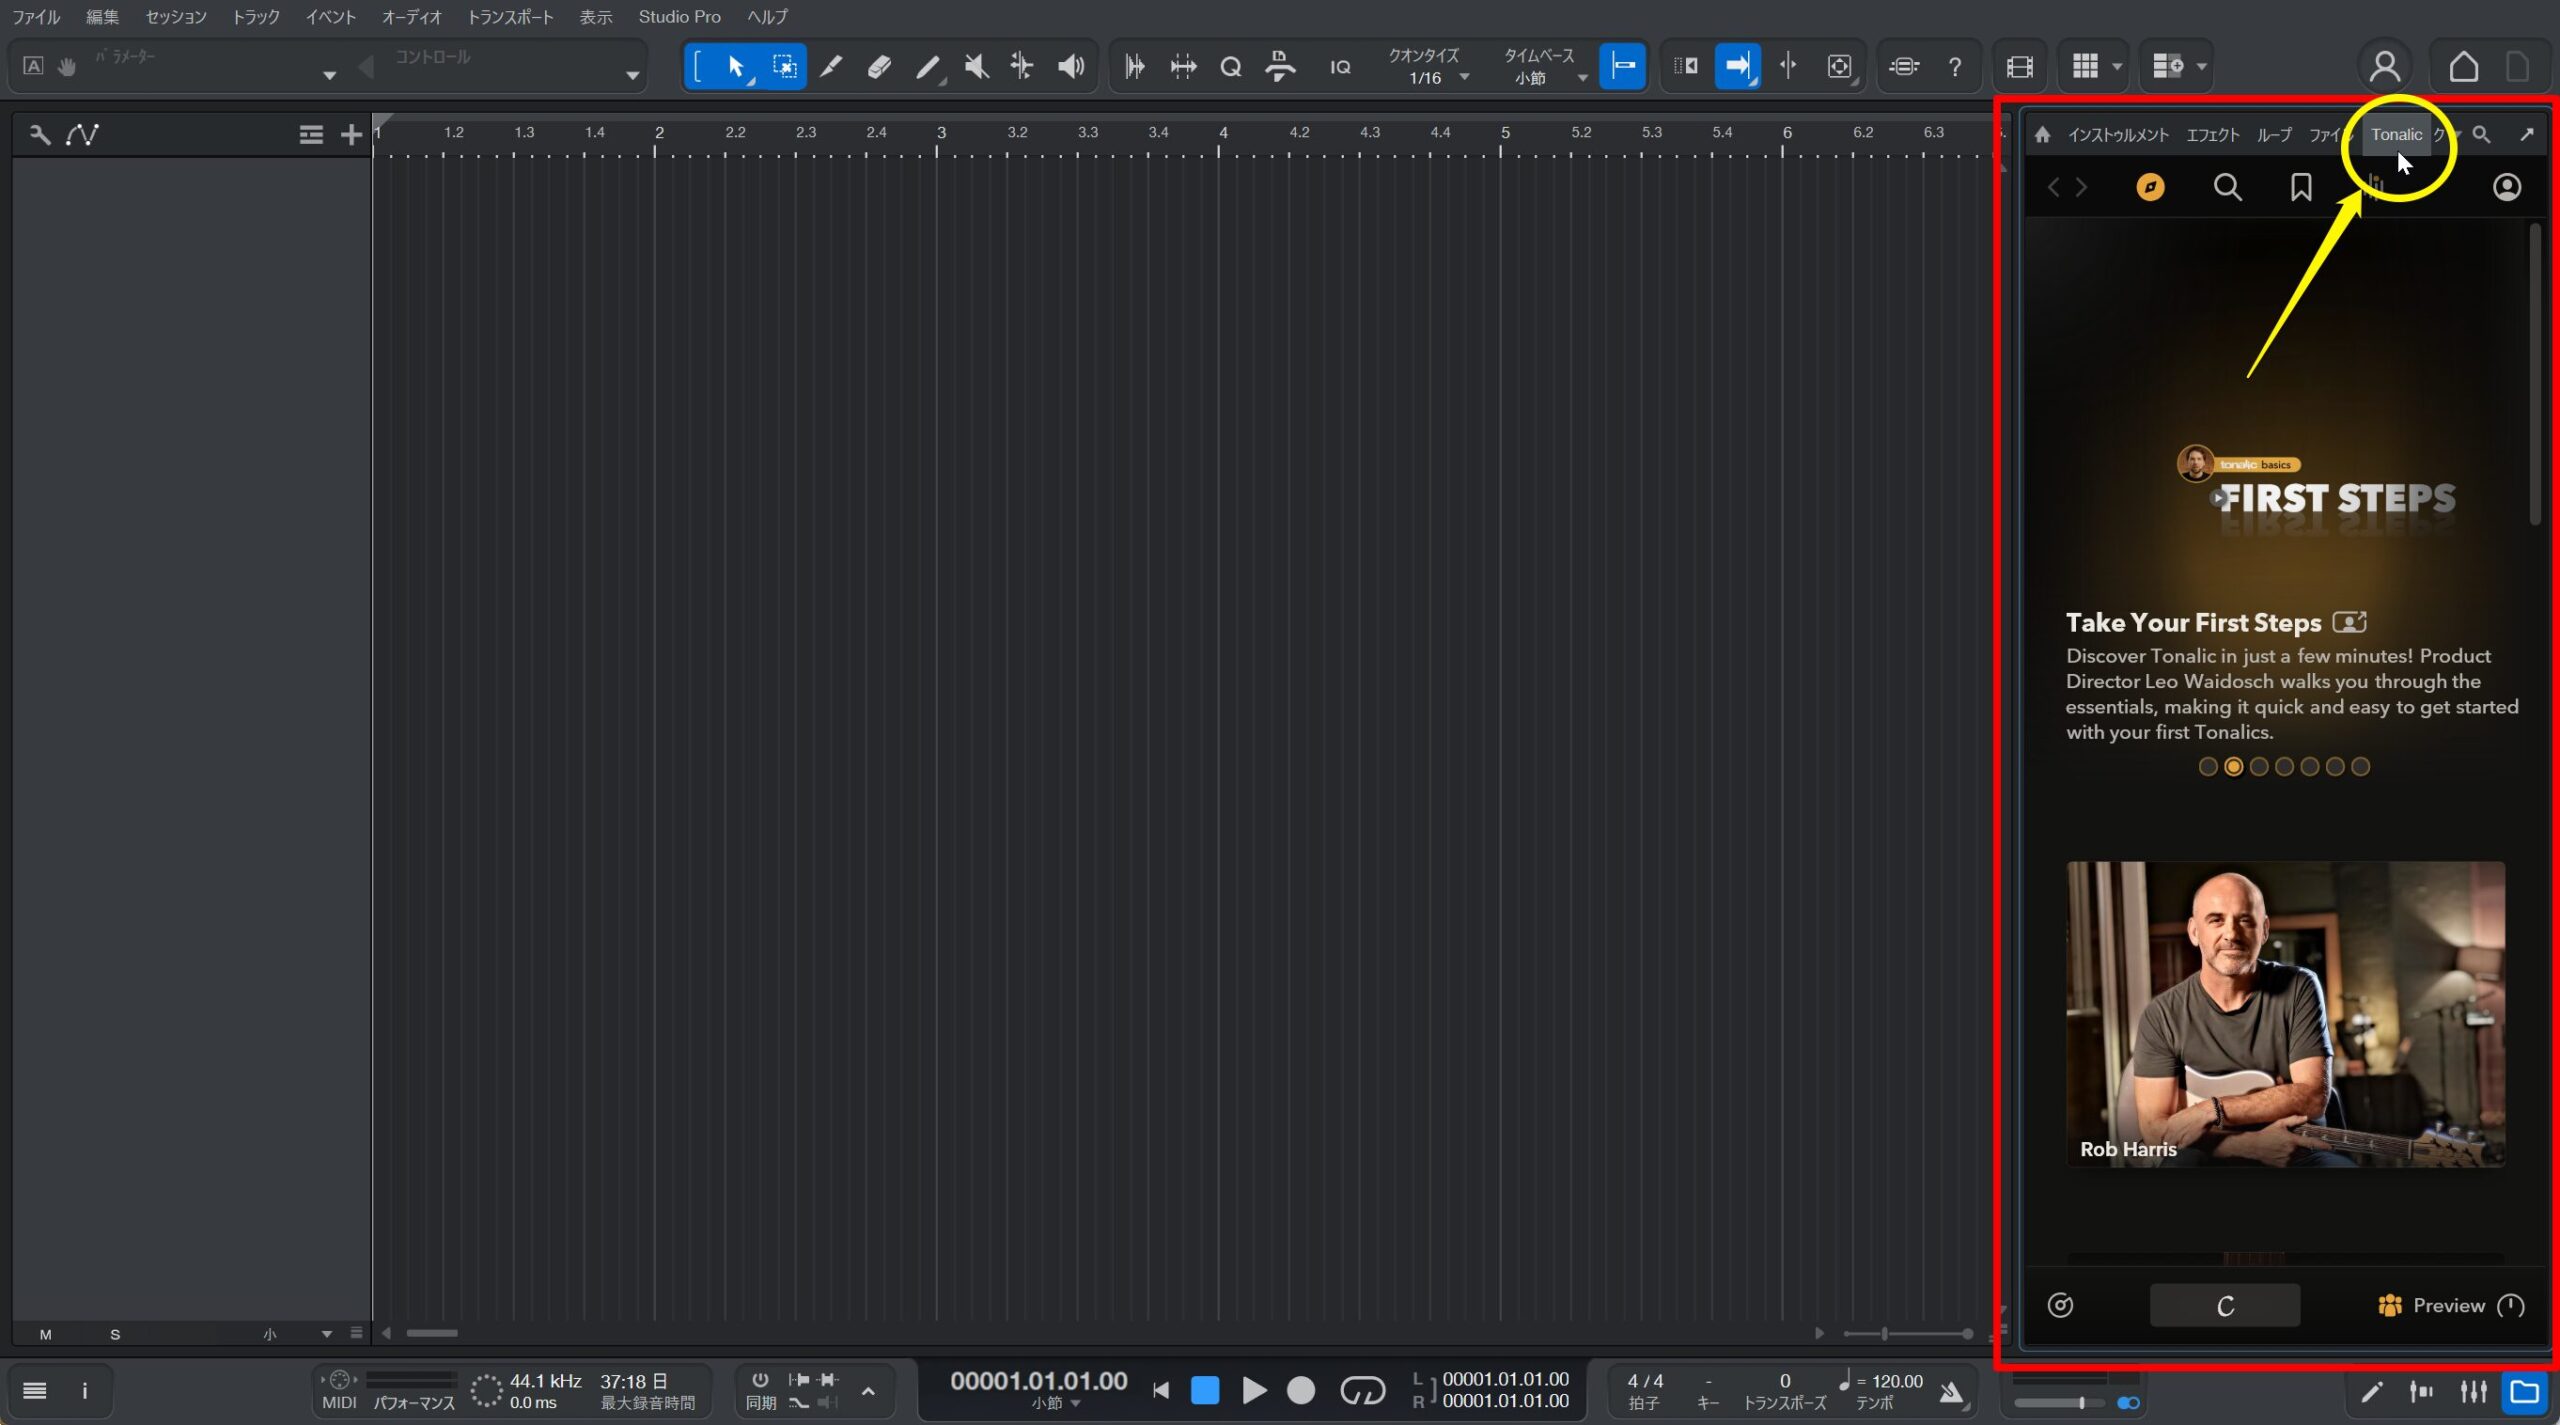Toggle the loop playback button
The image size is (2560, 1425).
click(1362, 1390)
